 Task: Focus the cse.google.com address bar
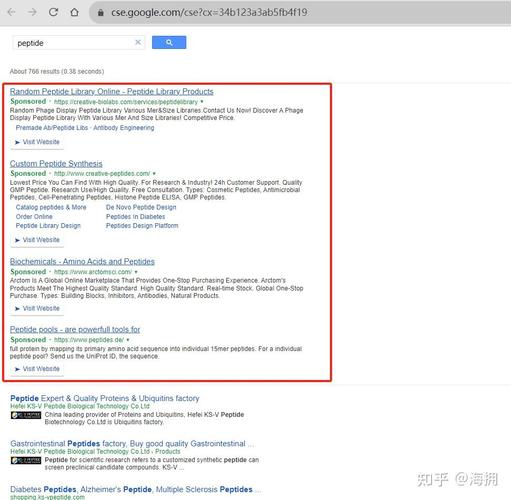300,12
